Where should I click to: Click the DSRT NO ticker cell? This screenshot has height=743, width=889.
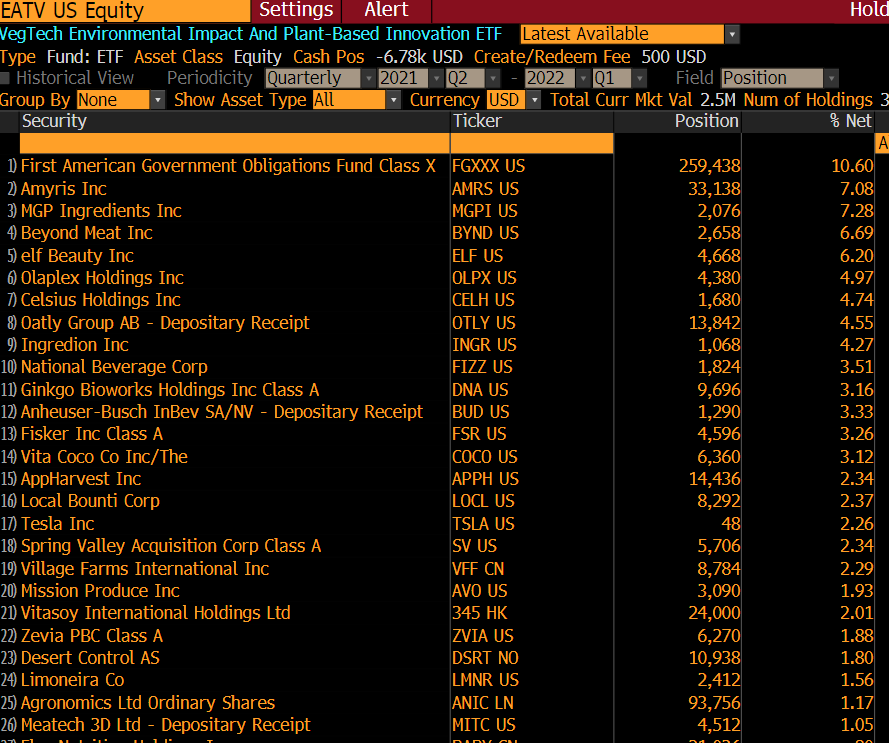tap(485, 657)
